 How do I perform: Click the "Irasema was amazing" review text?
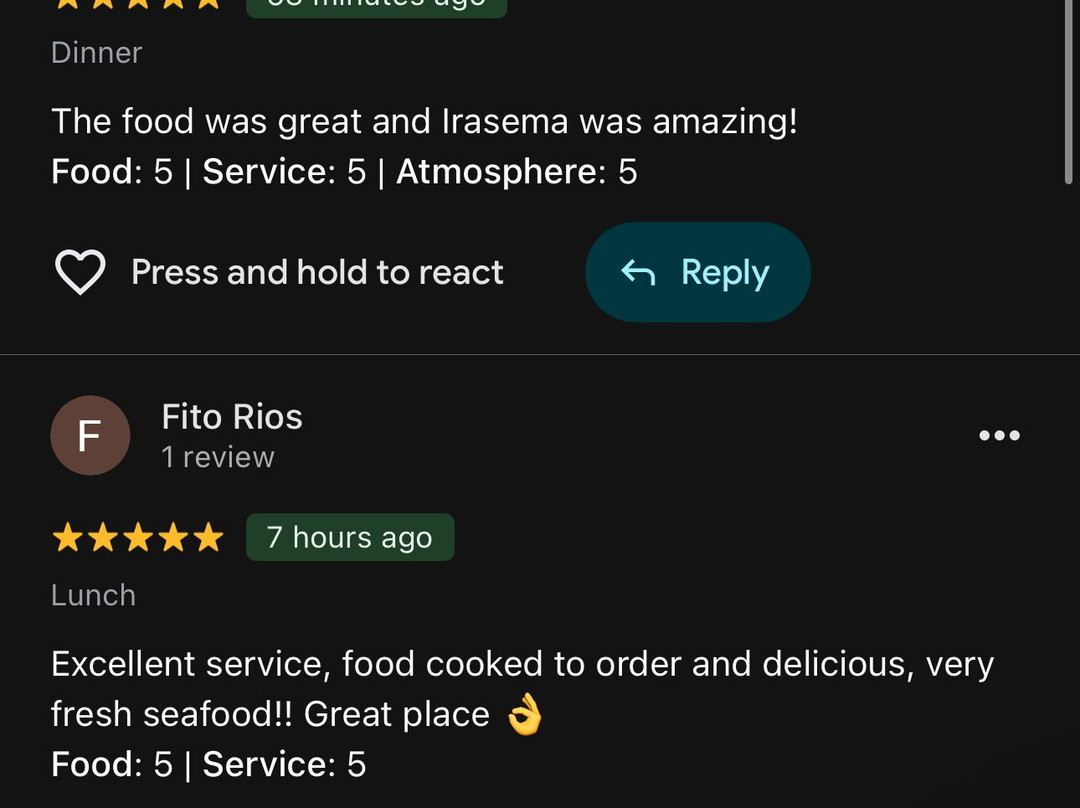pyautogui.click(x=424, y=122)
